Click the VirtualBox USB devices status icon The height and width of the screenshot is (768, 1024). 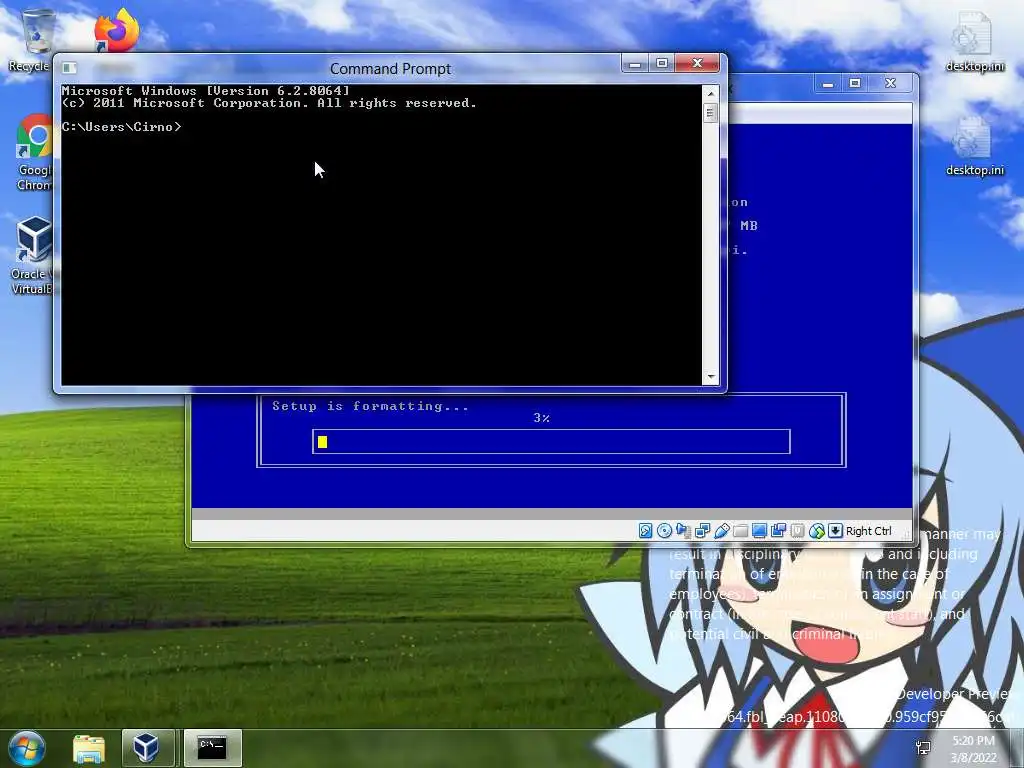click(722, 531)
